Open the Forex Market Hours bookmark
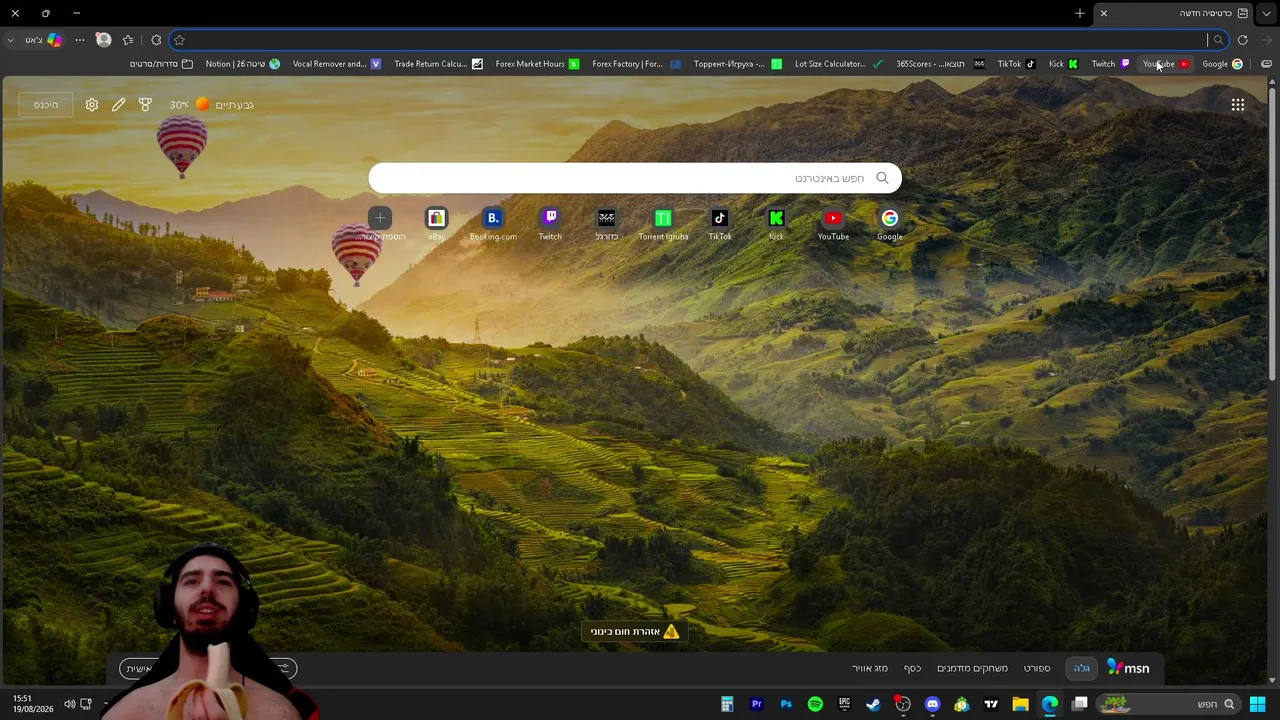 click(x=537, y=64)
